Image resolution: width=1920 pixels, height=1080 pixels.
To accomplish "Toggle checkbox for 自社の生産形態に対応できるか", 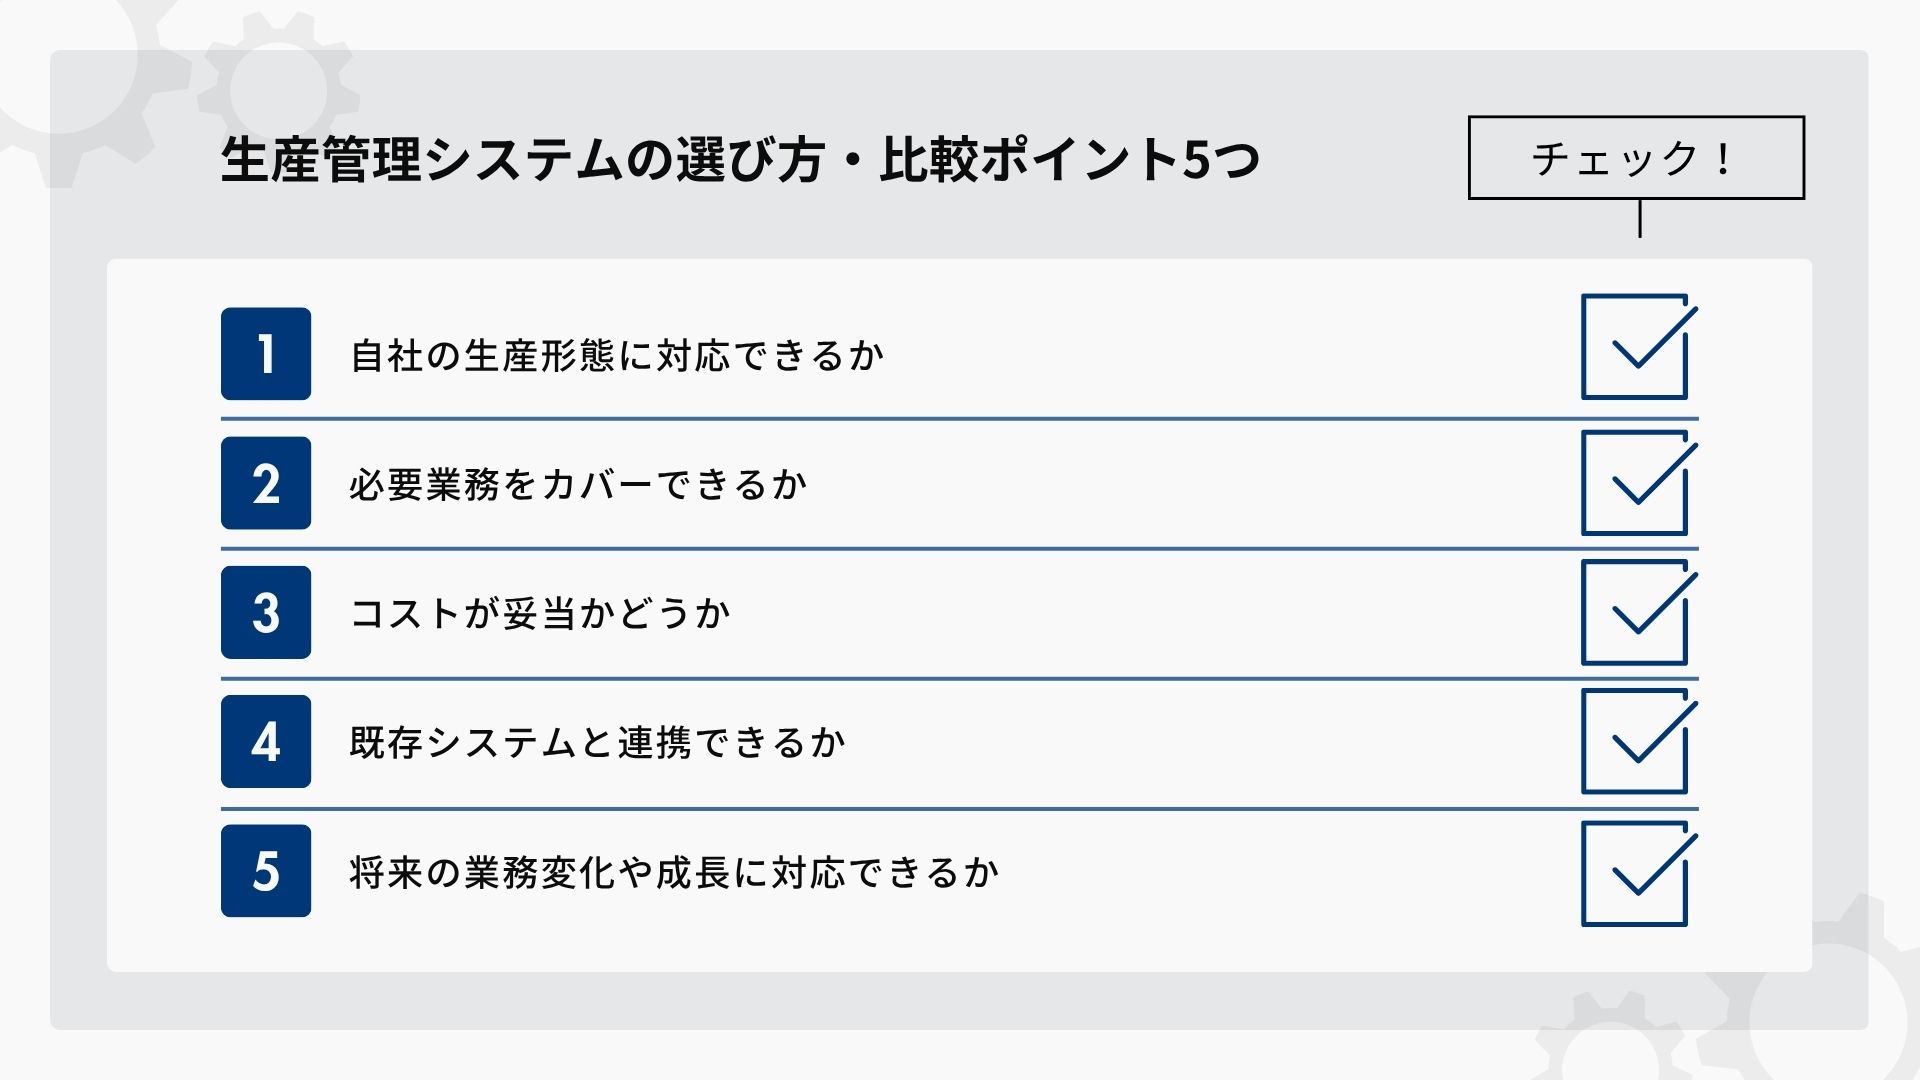I will click(1635, 347).
